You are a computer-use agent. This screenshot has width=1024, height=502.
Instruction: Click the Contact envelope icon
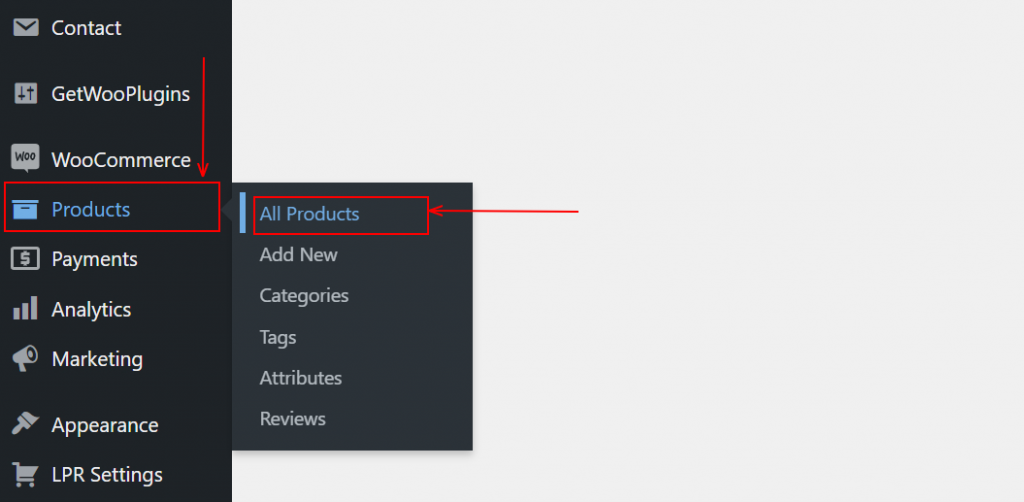click(25, 28)
